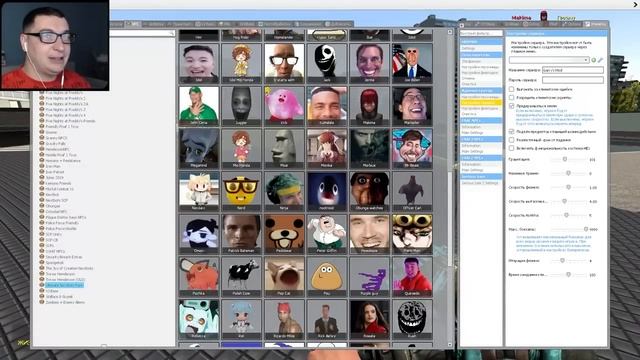Enable 'Разрешить клиентские скрипты' checkbox
Viewport: 640px width, 360px height.
coord(511,98)
